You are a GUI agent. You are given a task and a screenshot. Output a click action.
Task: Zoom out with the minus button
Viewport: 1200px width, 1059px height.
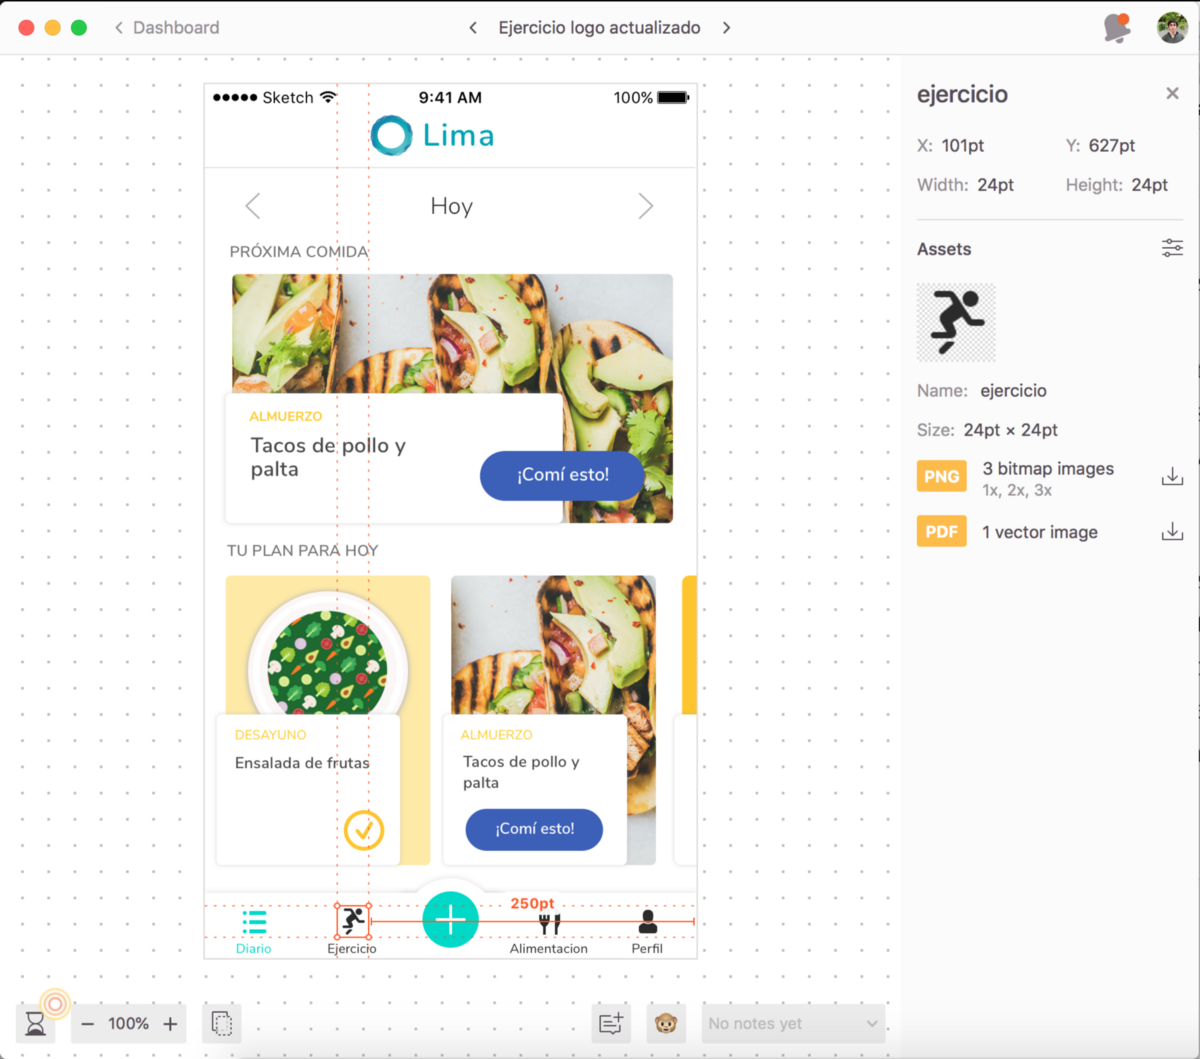88,1024
